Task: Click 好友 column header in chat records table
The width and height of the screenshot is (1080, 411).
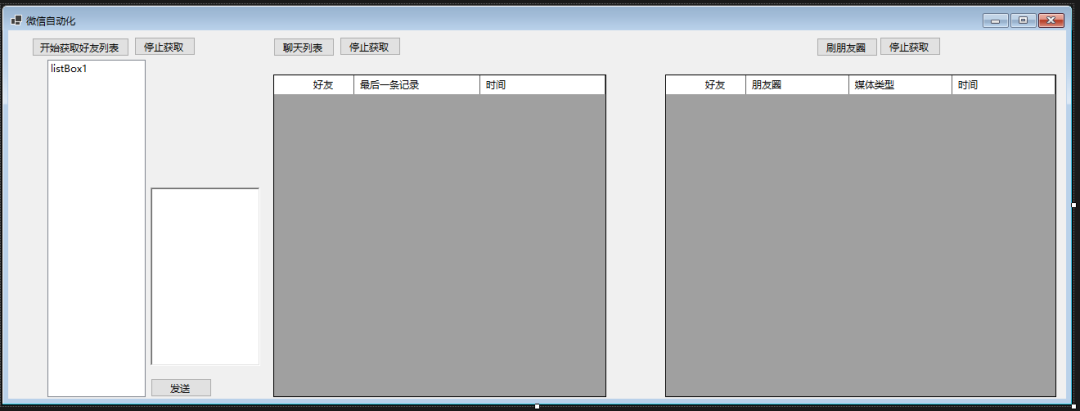Action: 314,85
